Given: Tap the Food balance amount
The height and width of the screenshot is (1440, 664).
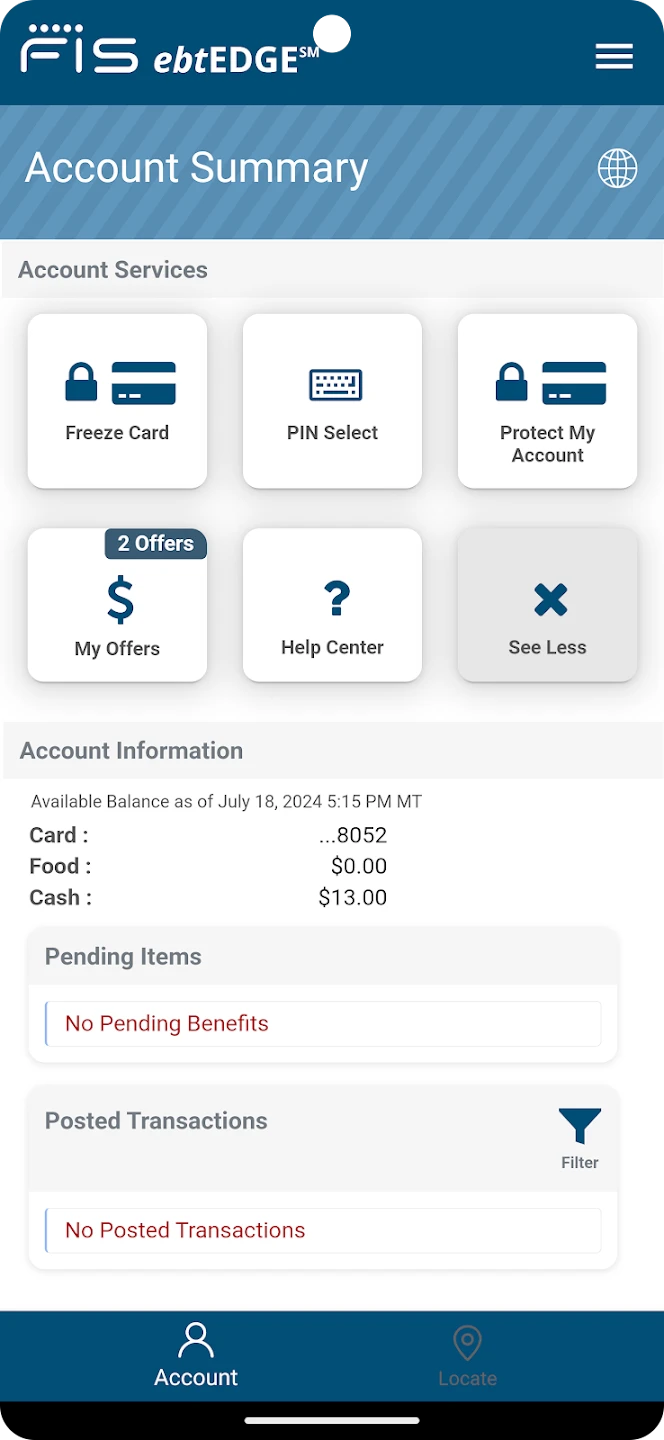Looking at the screenshot, I should (x=358, y=866).
